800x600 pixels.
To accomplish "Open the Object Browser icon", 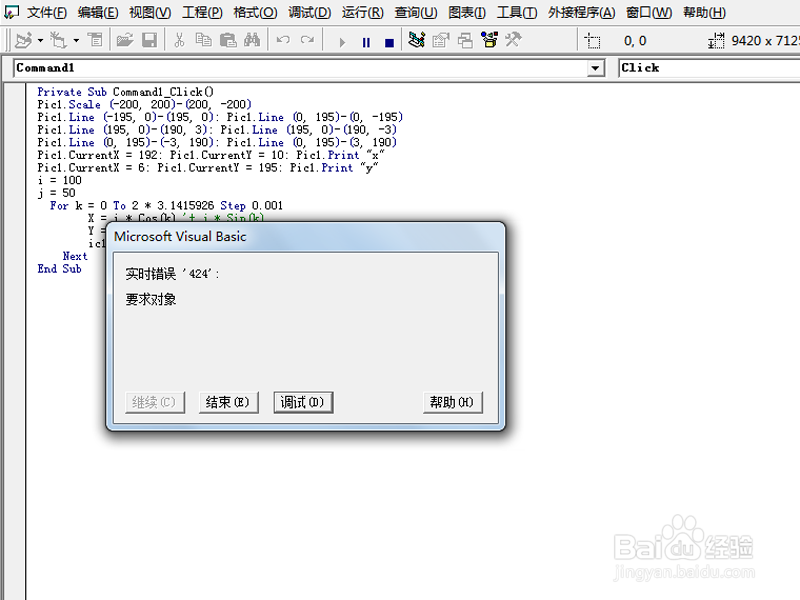I will 490,40.
